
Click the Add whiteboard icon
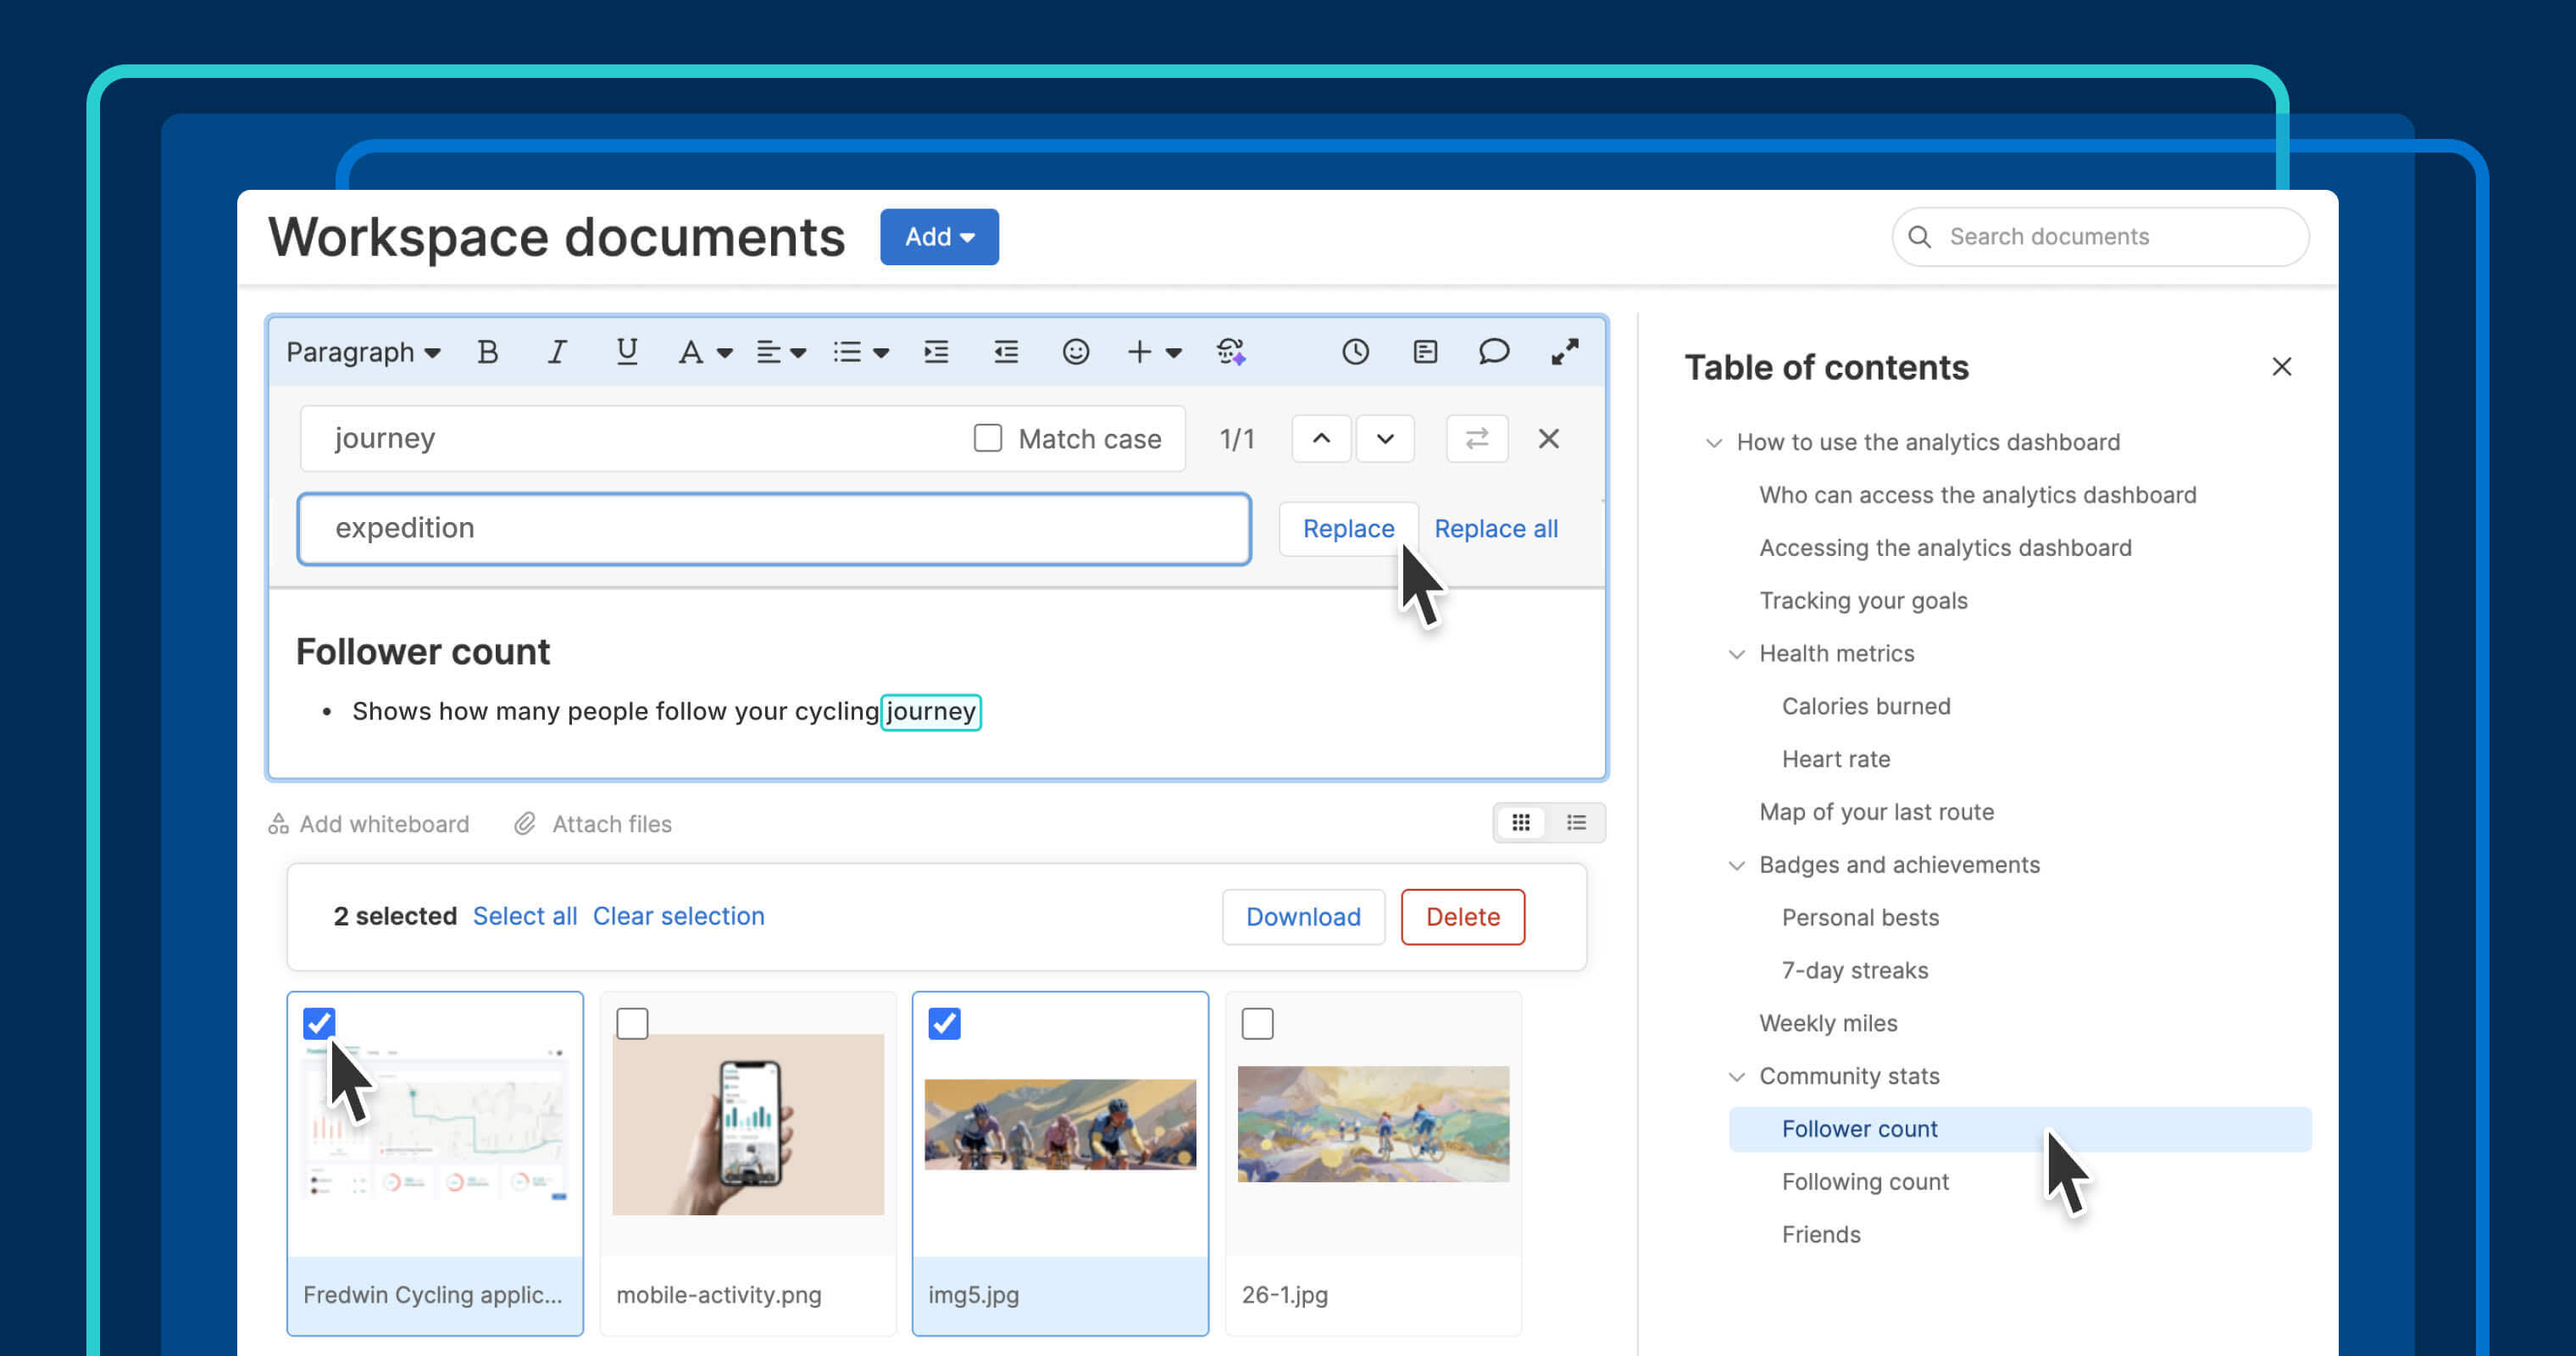[278, 824]
